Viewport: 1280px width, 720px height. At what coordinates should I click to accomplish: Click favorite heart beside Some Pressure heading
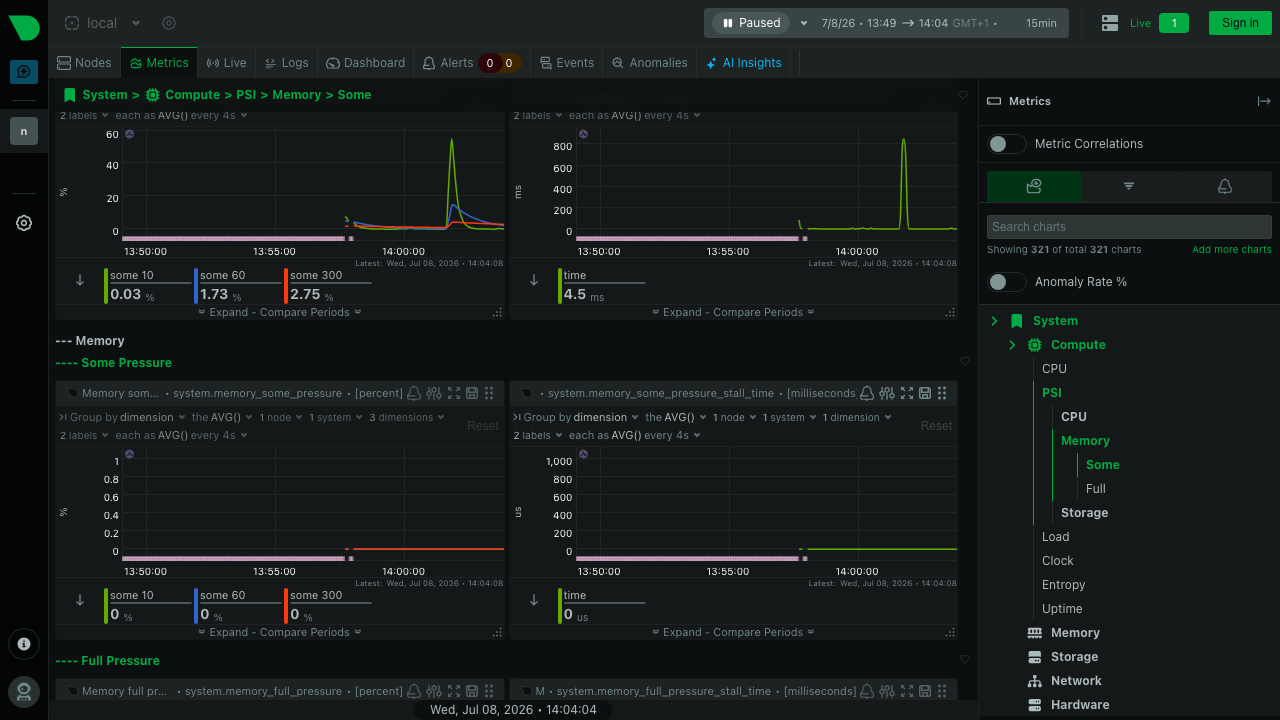(x=964, y=362)
